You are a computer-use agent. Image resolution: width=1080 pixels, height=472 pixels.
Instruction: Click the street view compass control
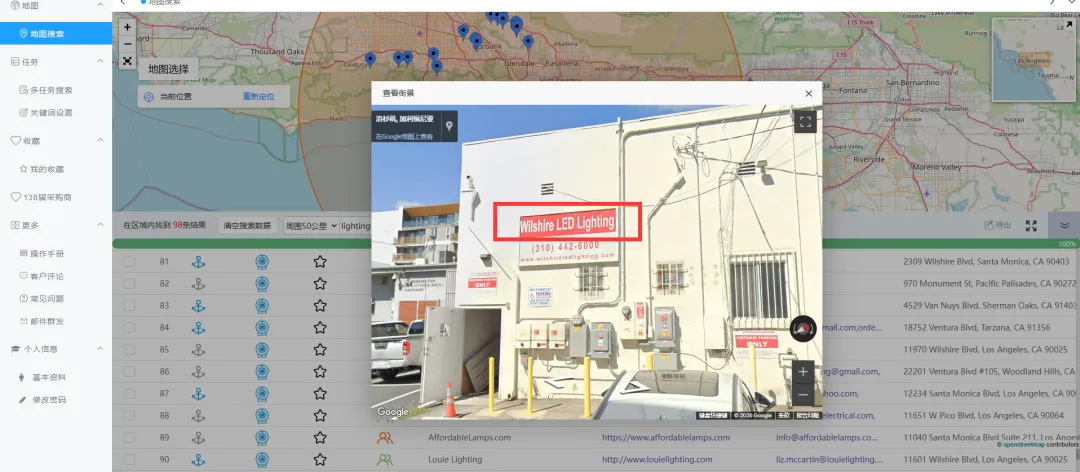click(x=802, y=329)
